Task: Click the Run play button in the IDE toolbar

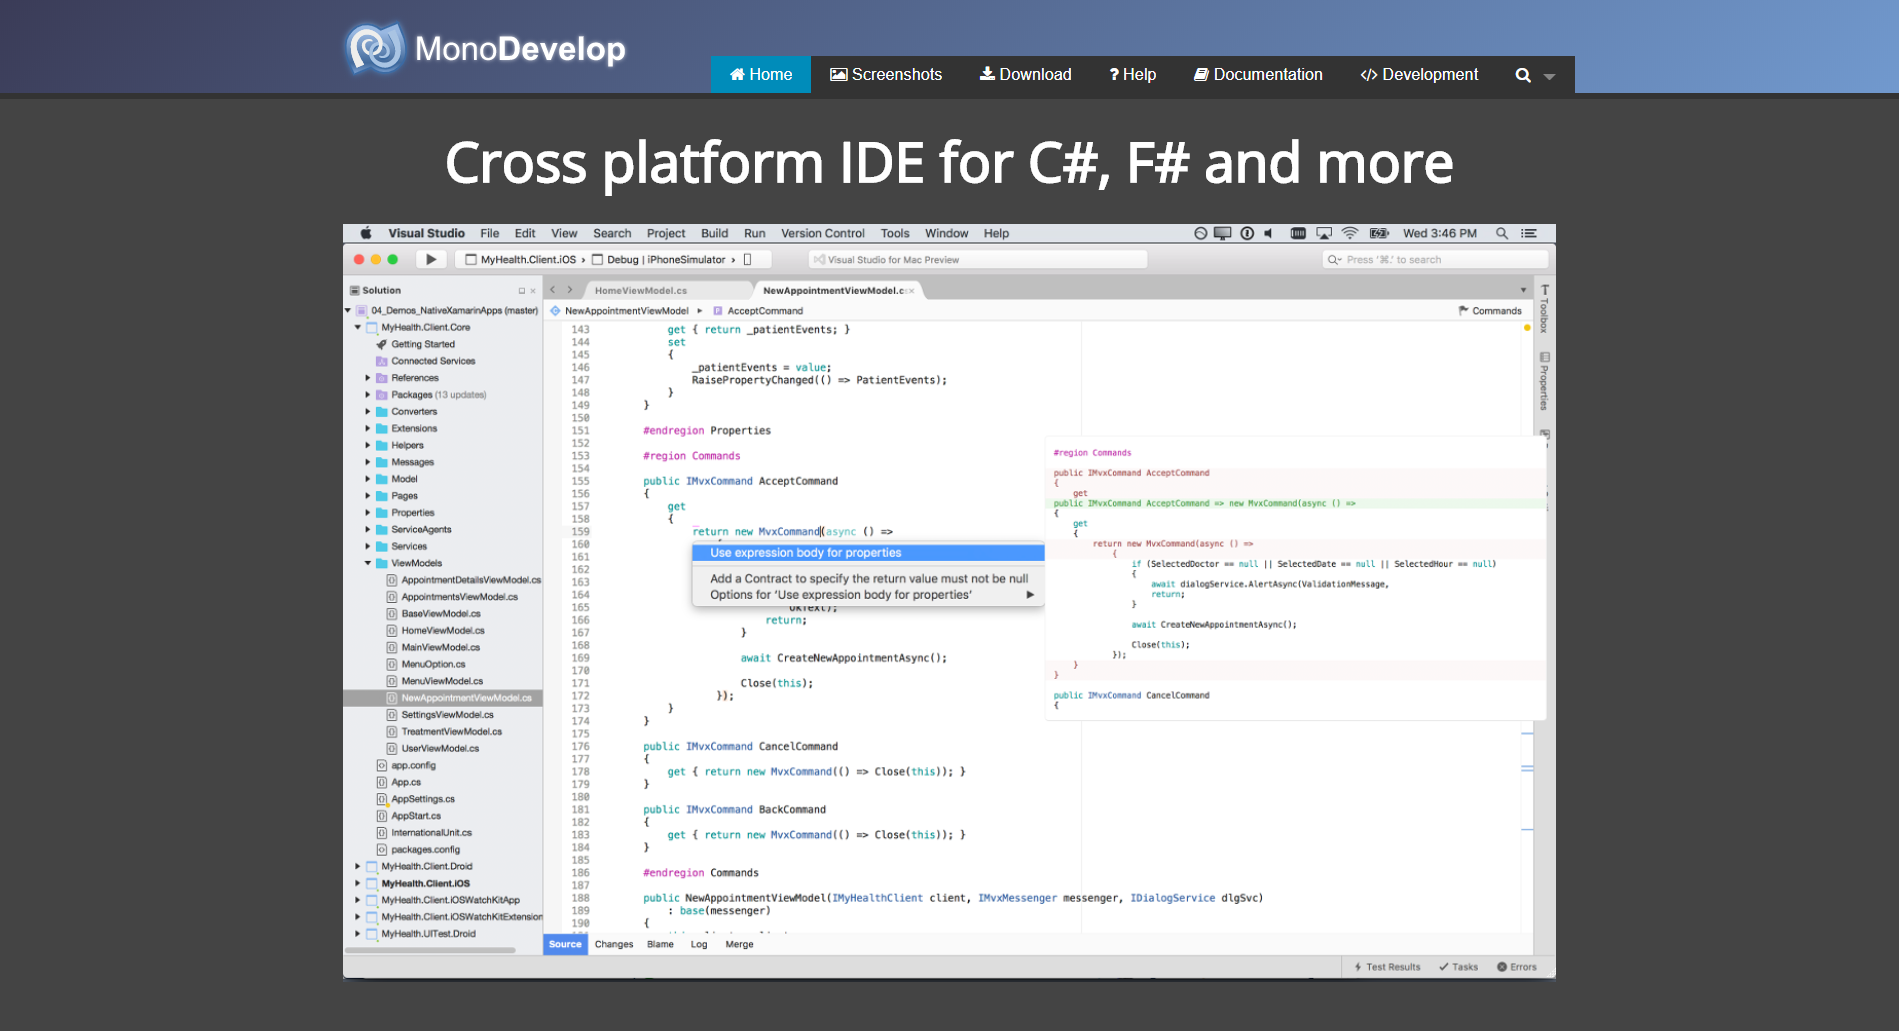Action: [x=431, y=259]
